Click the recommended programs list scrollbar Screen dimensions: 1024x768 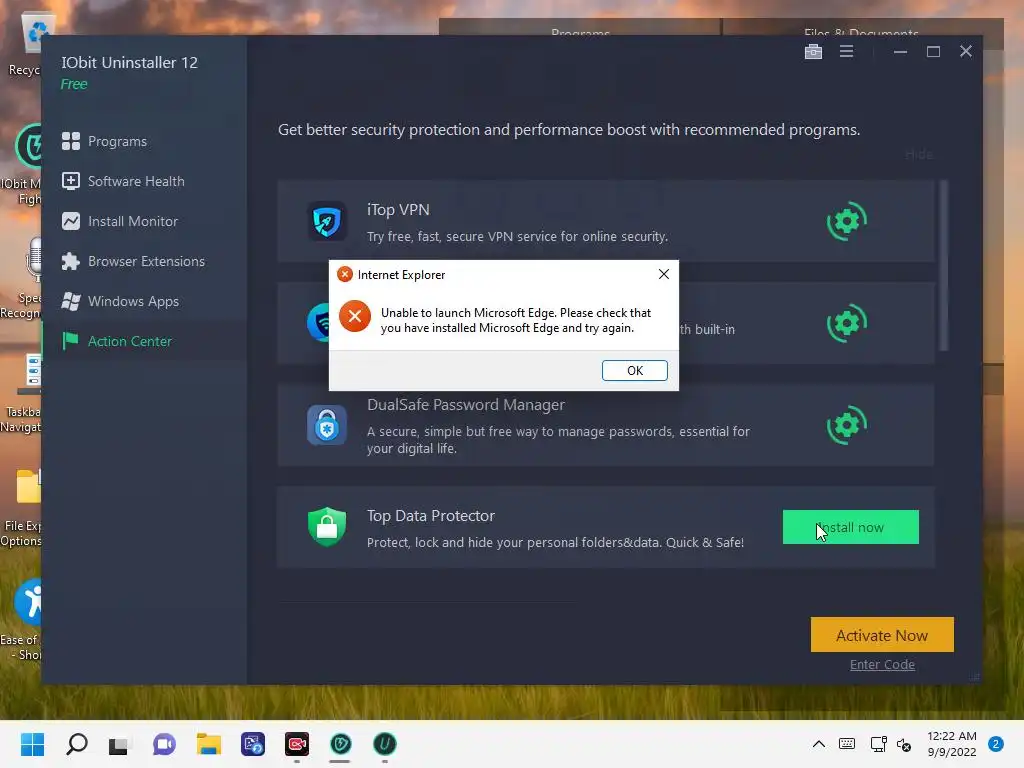(x=943, y=266)
